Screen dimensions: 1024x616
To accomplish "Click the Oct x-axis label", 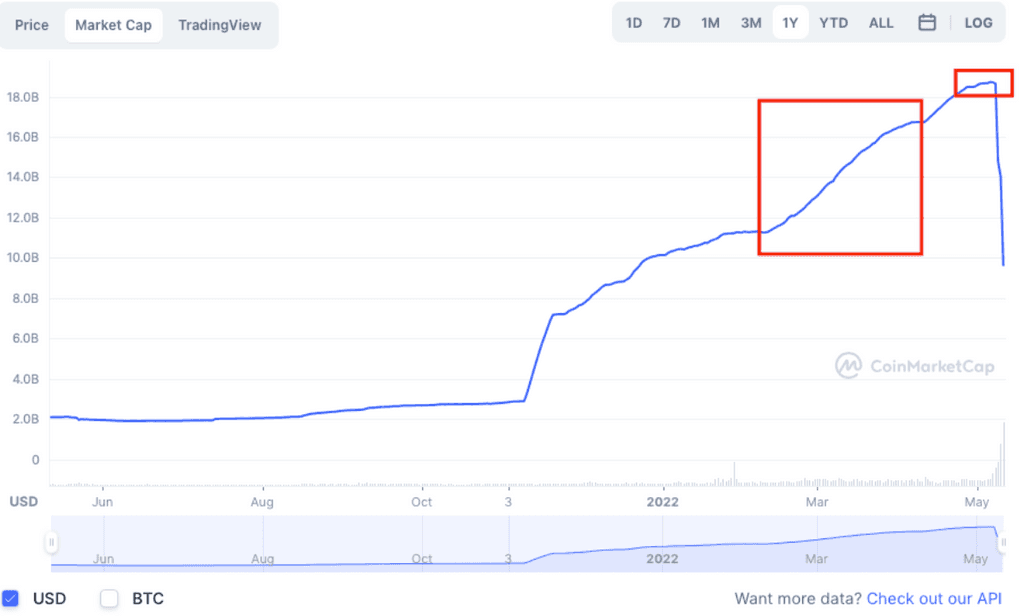I will click(x=421, y=502).
